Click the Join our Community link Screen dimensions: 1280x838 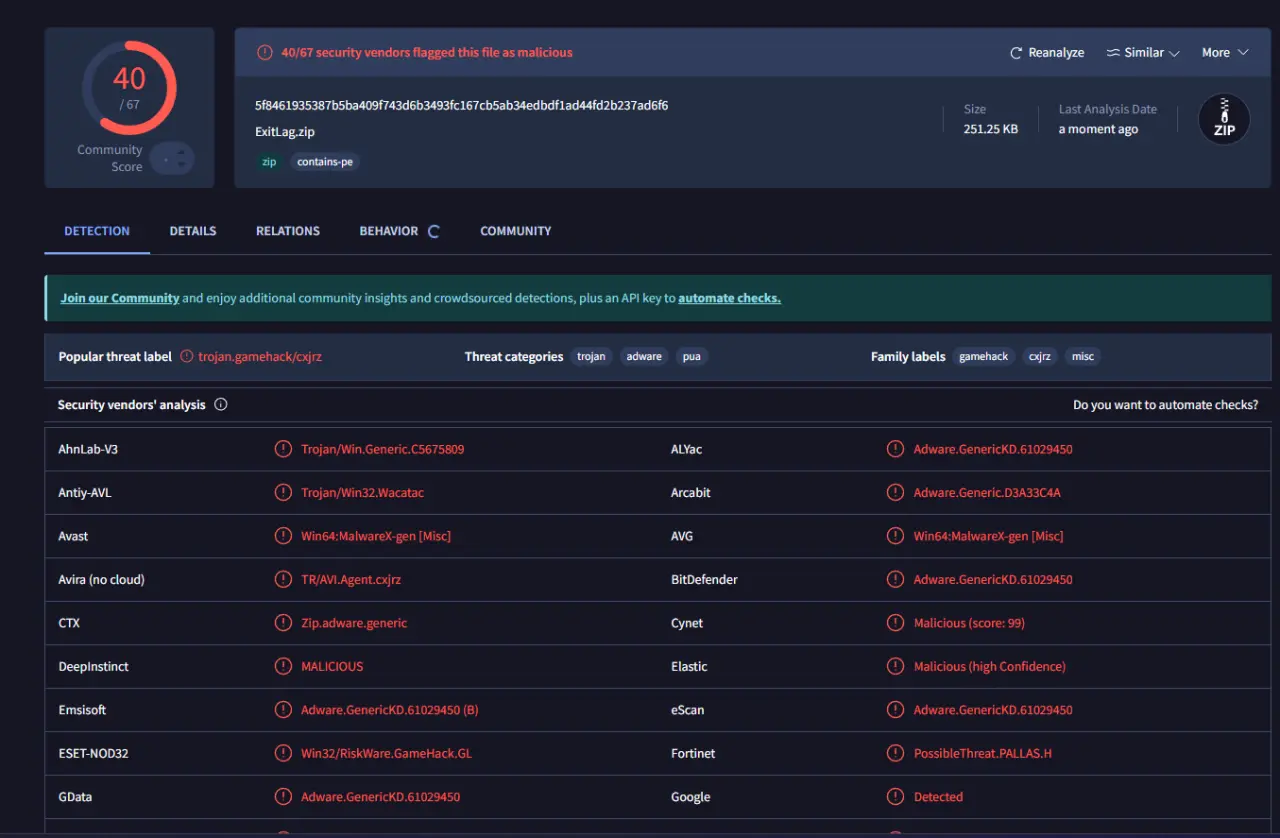[x=120, y=298]
